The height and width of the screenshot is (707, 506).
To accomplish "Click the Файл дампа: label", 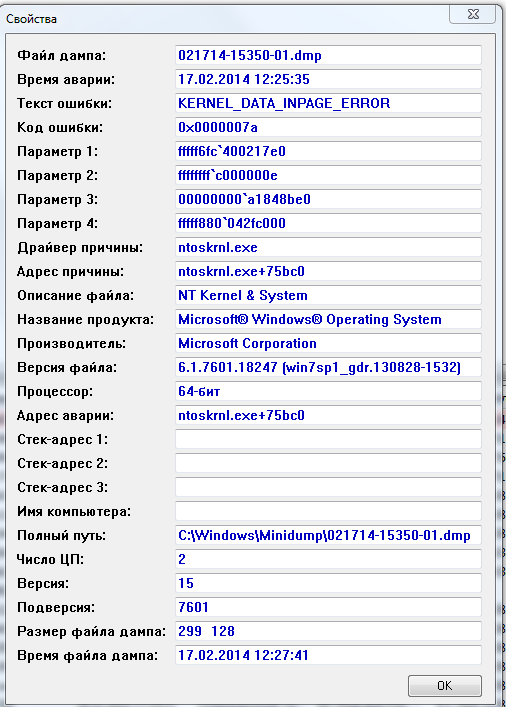I will click(x=61, y=56).
